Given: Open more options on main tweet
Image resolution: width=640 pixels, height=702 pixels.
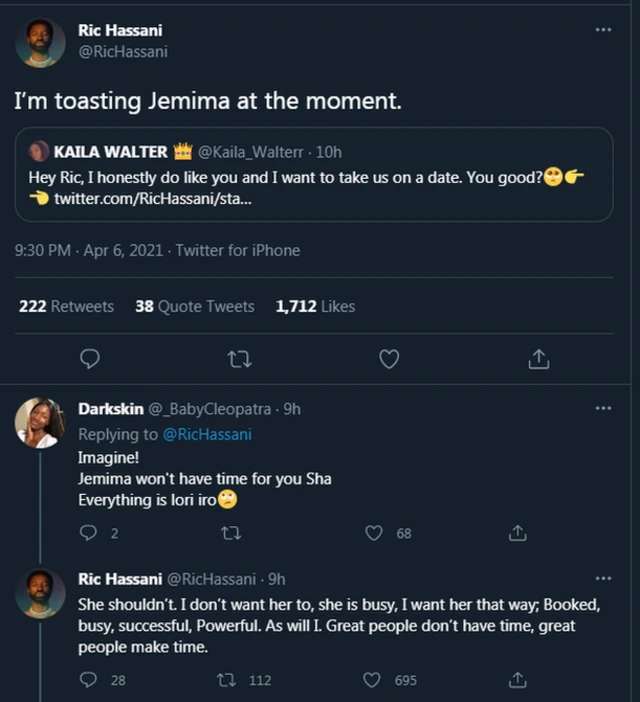Looking at the screenshot, I should 602,30.
